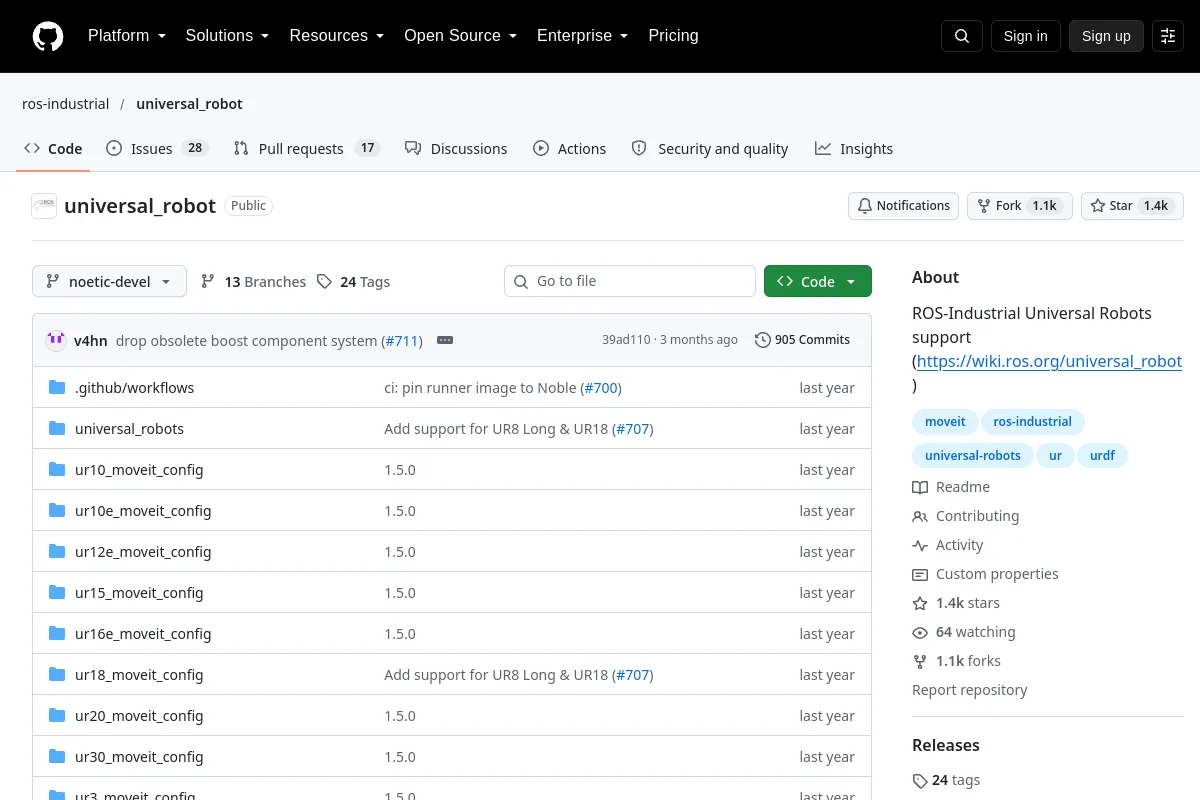This screenshot has height=800, width=1200.
Task: Go to the GitHub homepage logo
Action: tap(48, 36)
